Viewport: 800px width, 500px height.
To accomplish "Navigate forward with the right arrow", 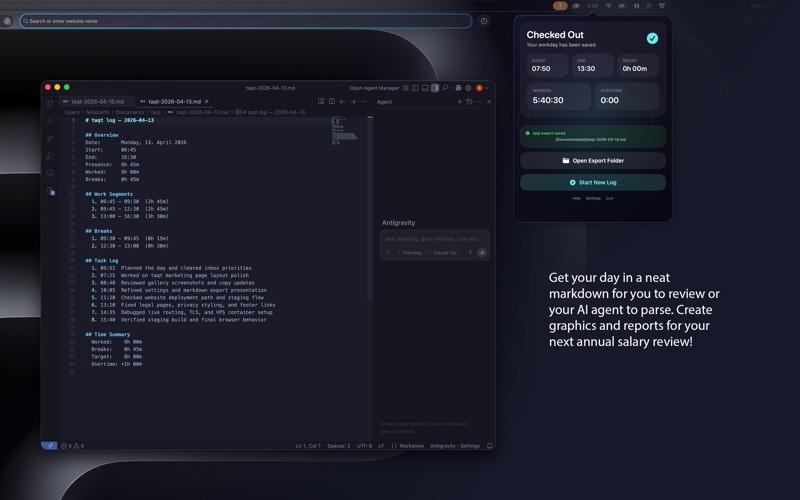I will [353, 102].
